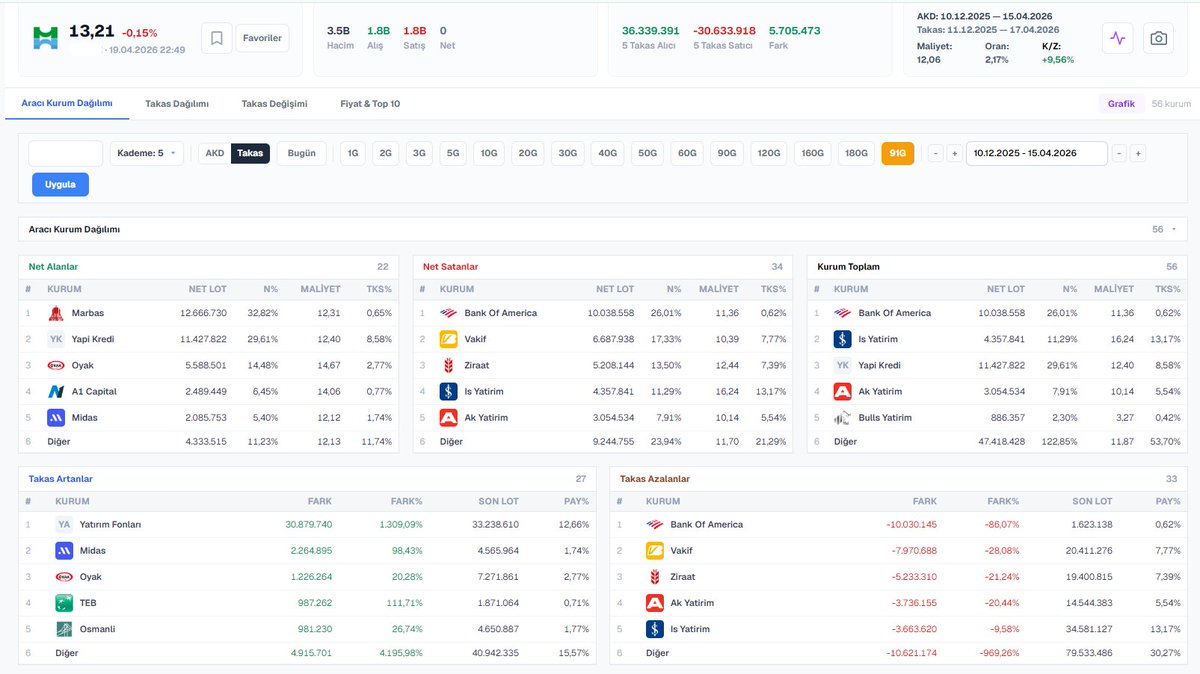
Task: Click Marbas logo in Net Alanlar
Action: point(56,313)
